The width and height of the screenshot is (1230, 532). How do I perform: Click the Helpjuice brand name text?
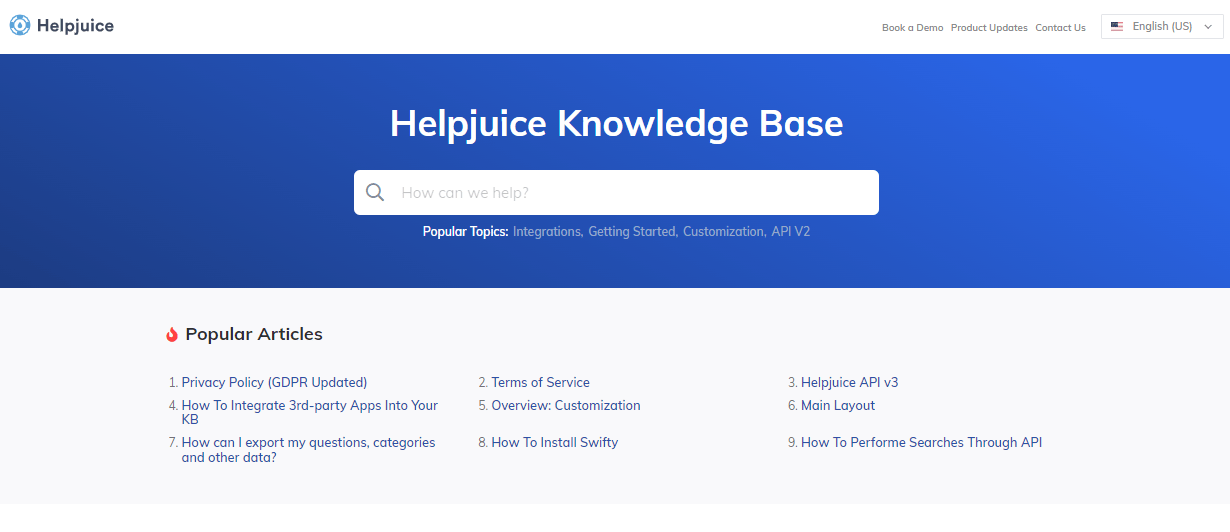pos(75,26)
